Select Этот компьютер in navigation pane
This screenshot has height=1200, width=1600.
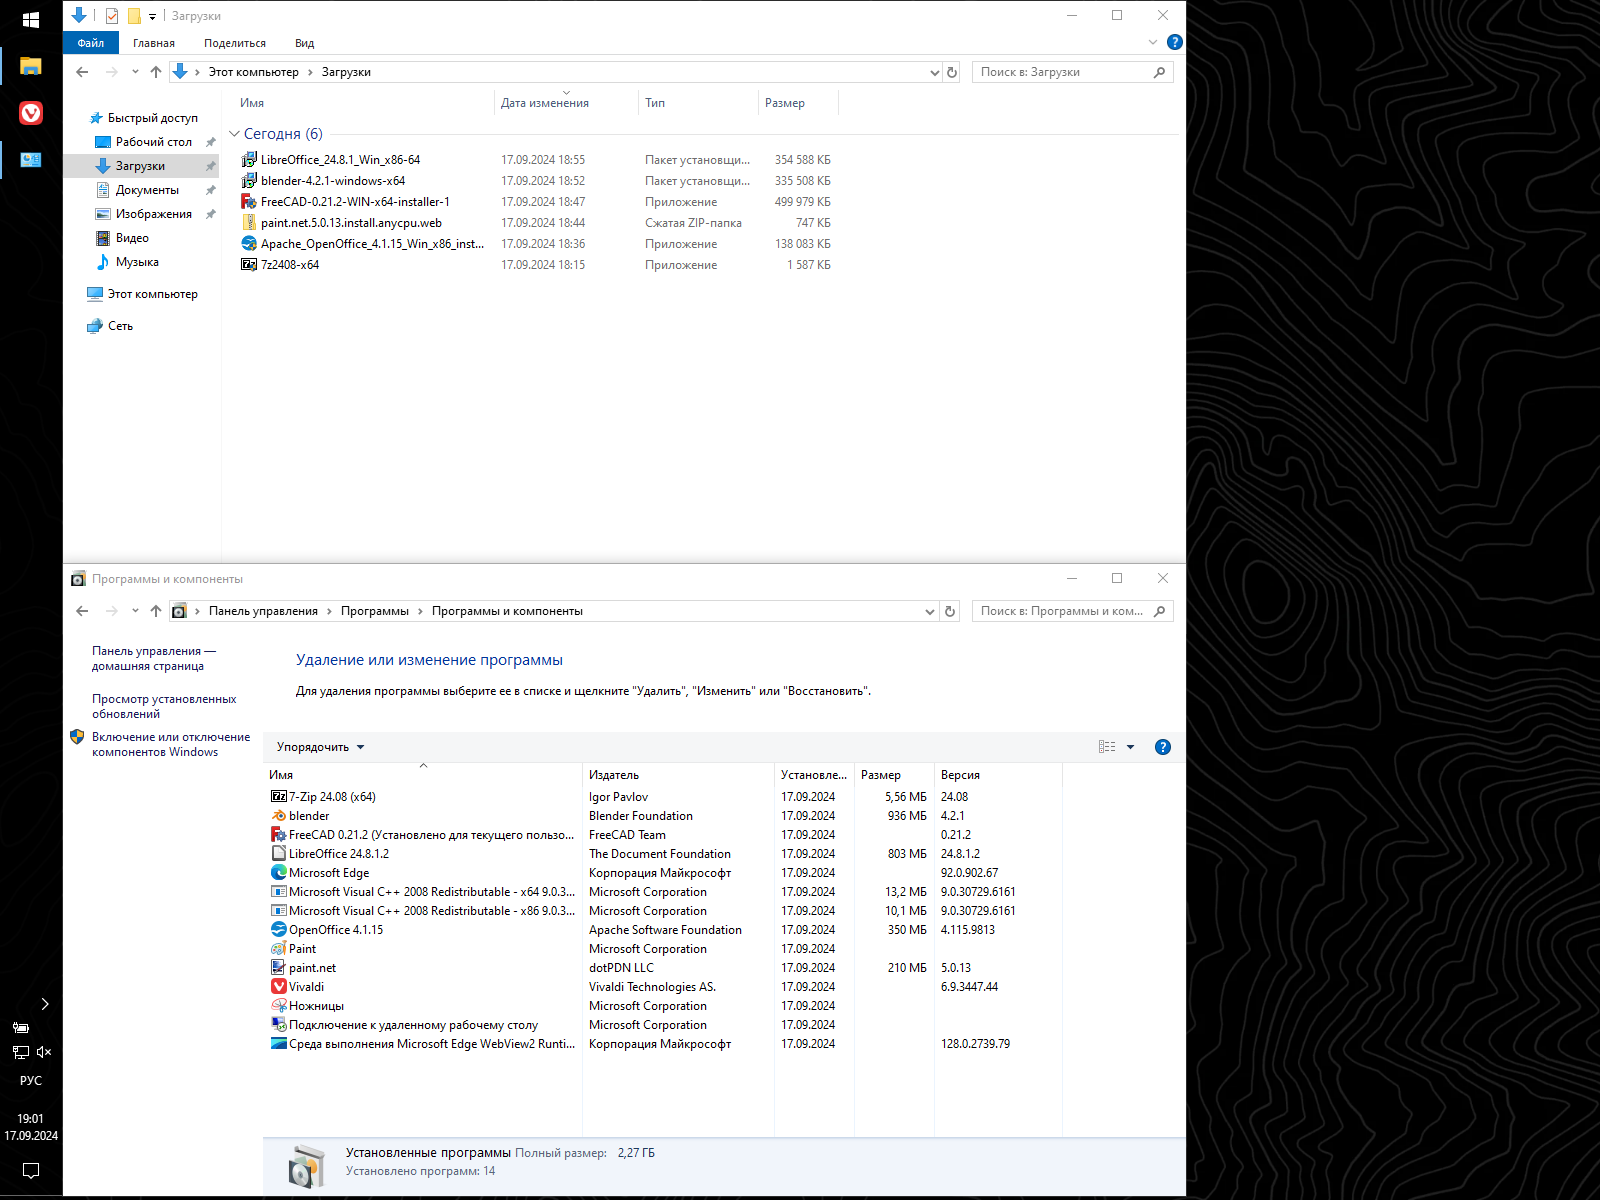coord(152,294)
